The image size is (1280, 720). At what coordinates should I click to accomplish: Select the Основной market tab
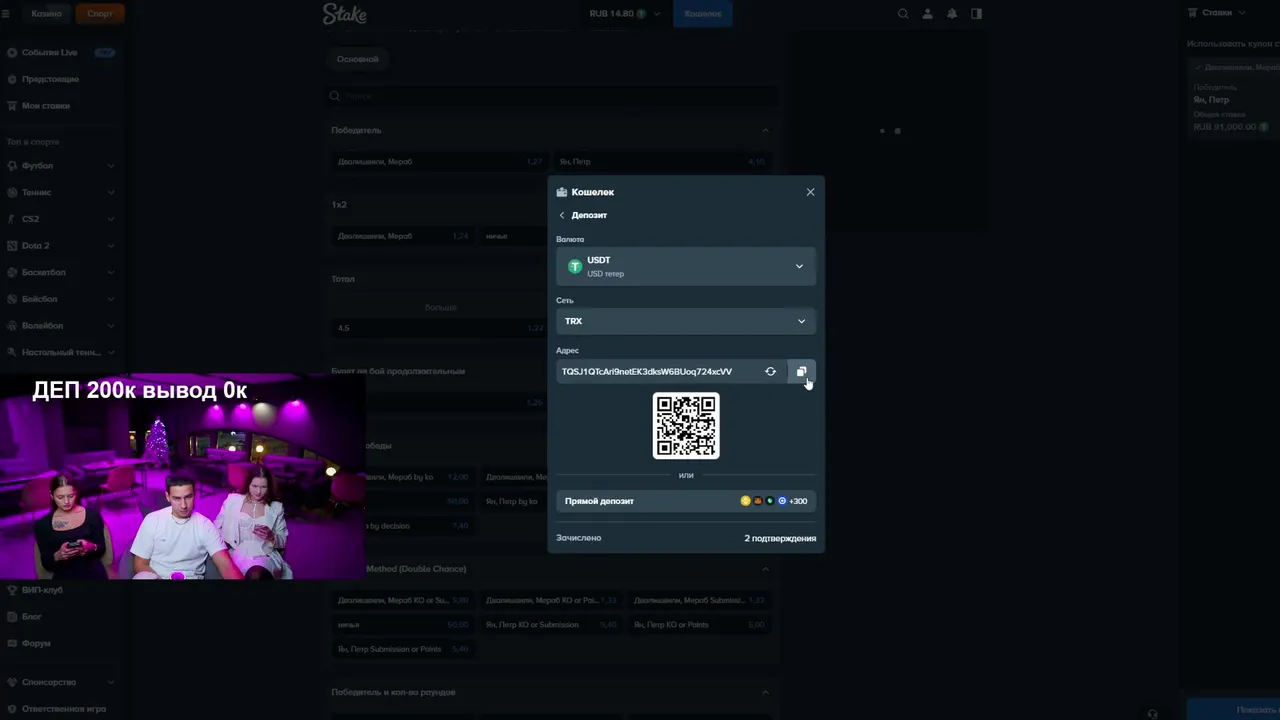[x=357, y=59]
